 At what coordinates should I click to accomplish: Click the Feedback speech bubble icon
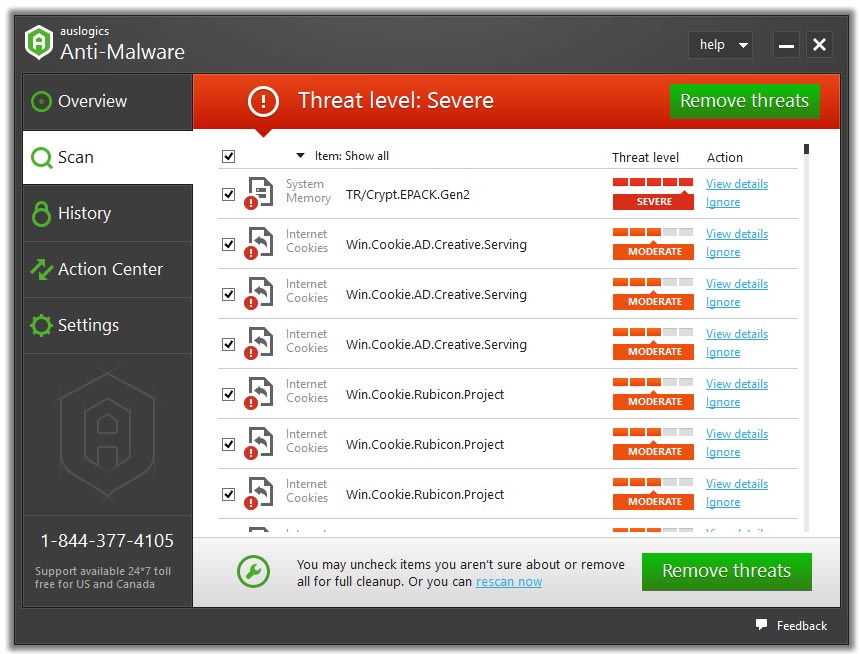pyautogui.click(x=761, y=625)
